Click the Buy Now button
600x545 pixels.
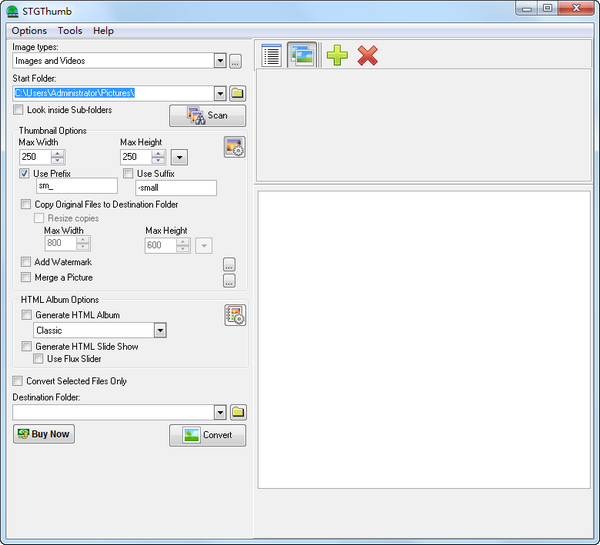(x=44, y=434)
